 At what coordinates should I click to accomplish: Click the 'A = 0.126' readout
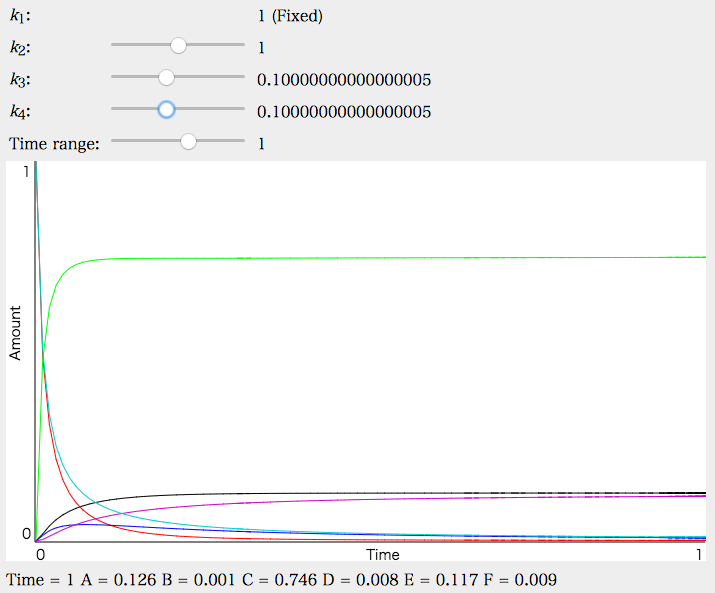click(119, 580)
